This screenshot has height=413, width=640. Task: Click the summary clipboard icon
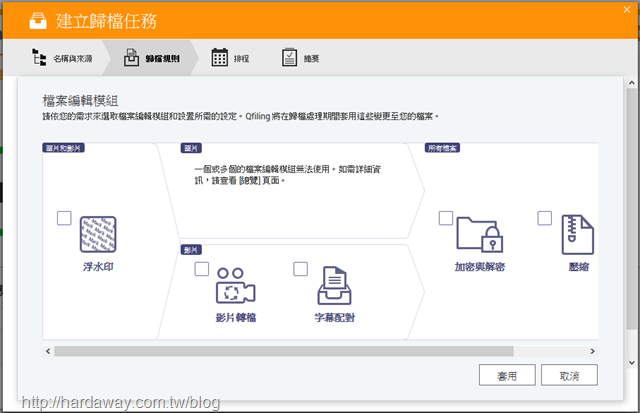coord(289,57)
